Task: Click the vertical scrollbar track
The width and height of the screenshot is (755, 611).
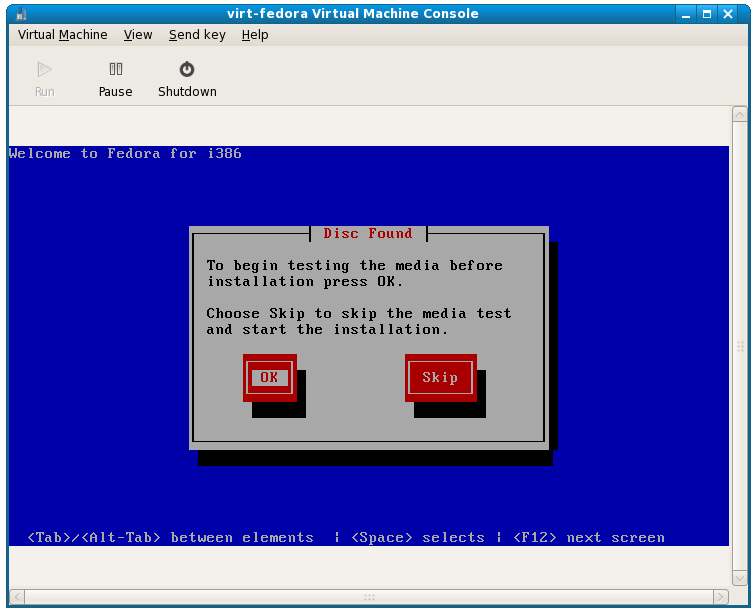Action: [740, 346]
